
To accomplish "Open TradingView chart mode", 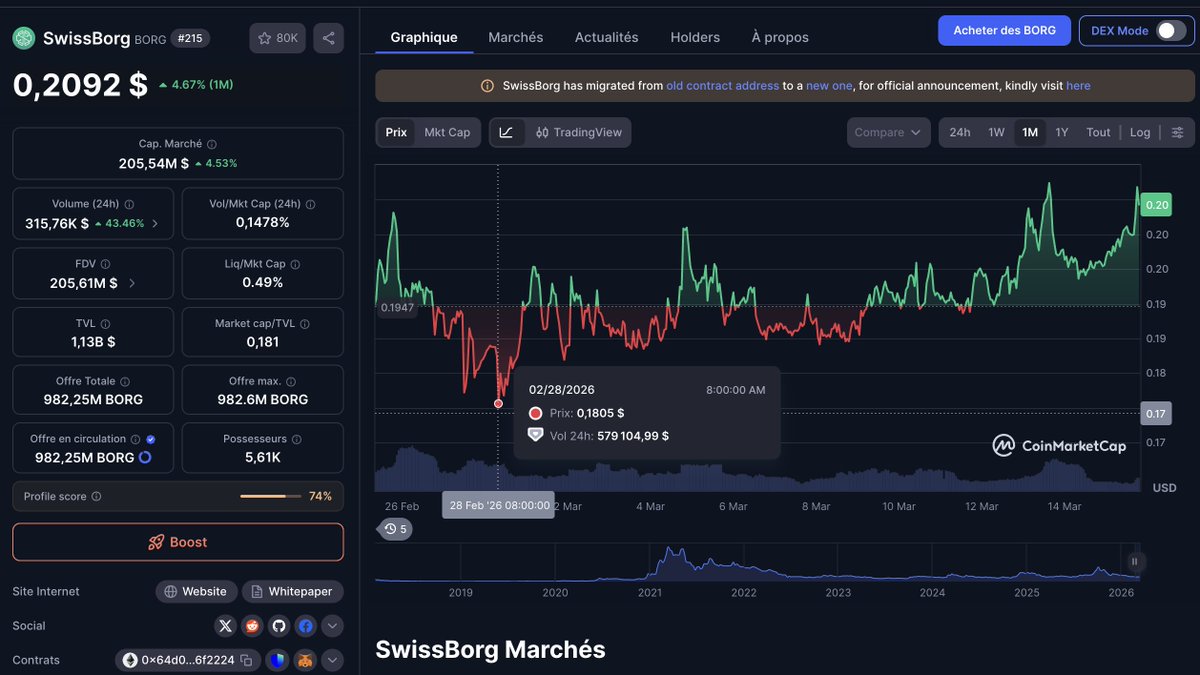I will pos(580,132).
